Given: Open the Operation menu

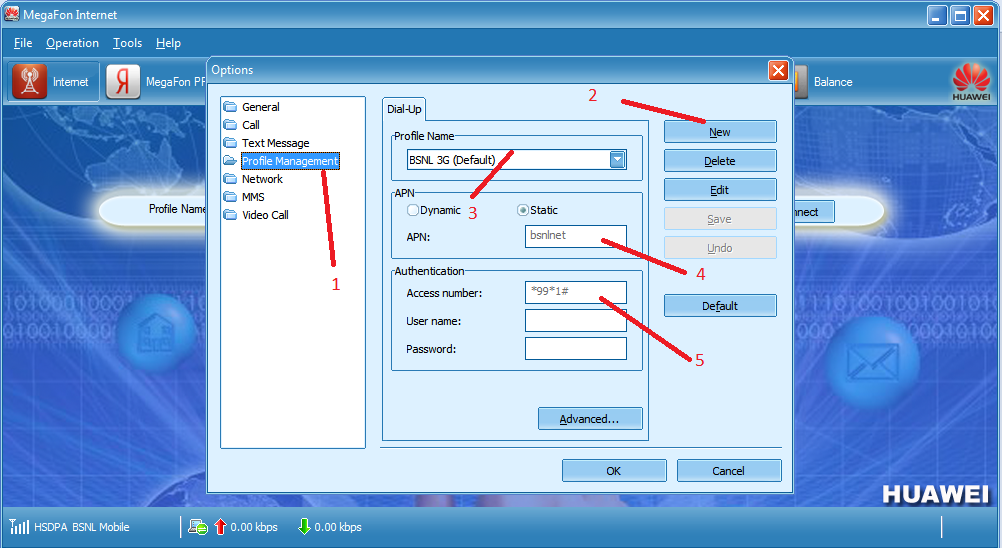Looking at the screenshot, I should (x=72, y=43).
